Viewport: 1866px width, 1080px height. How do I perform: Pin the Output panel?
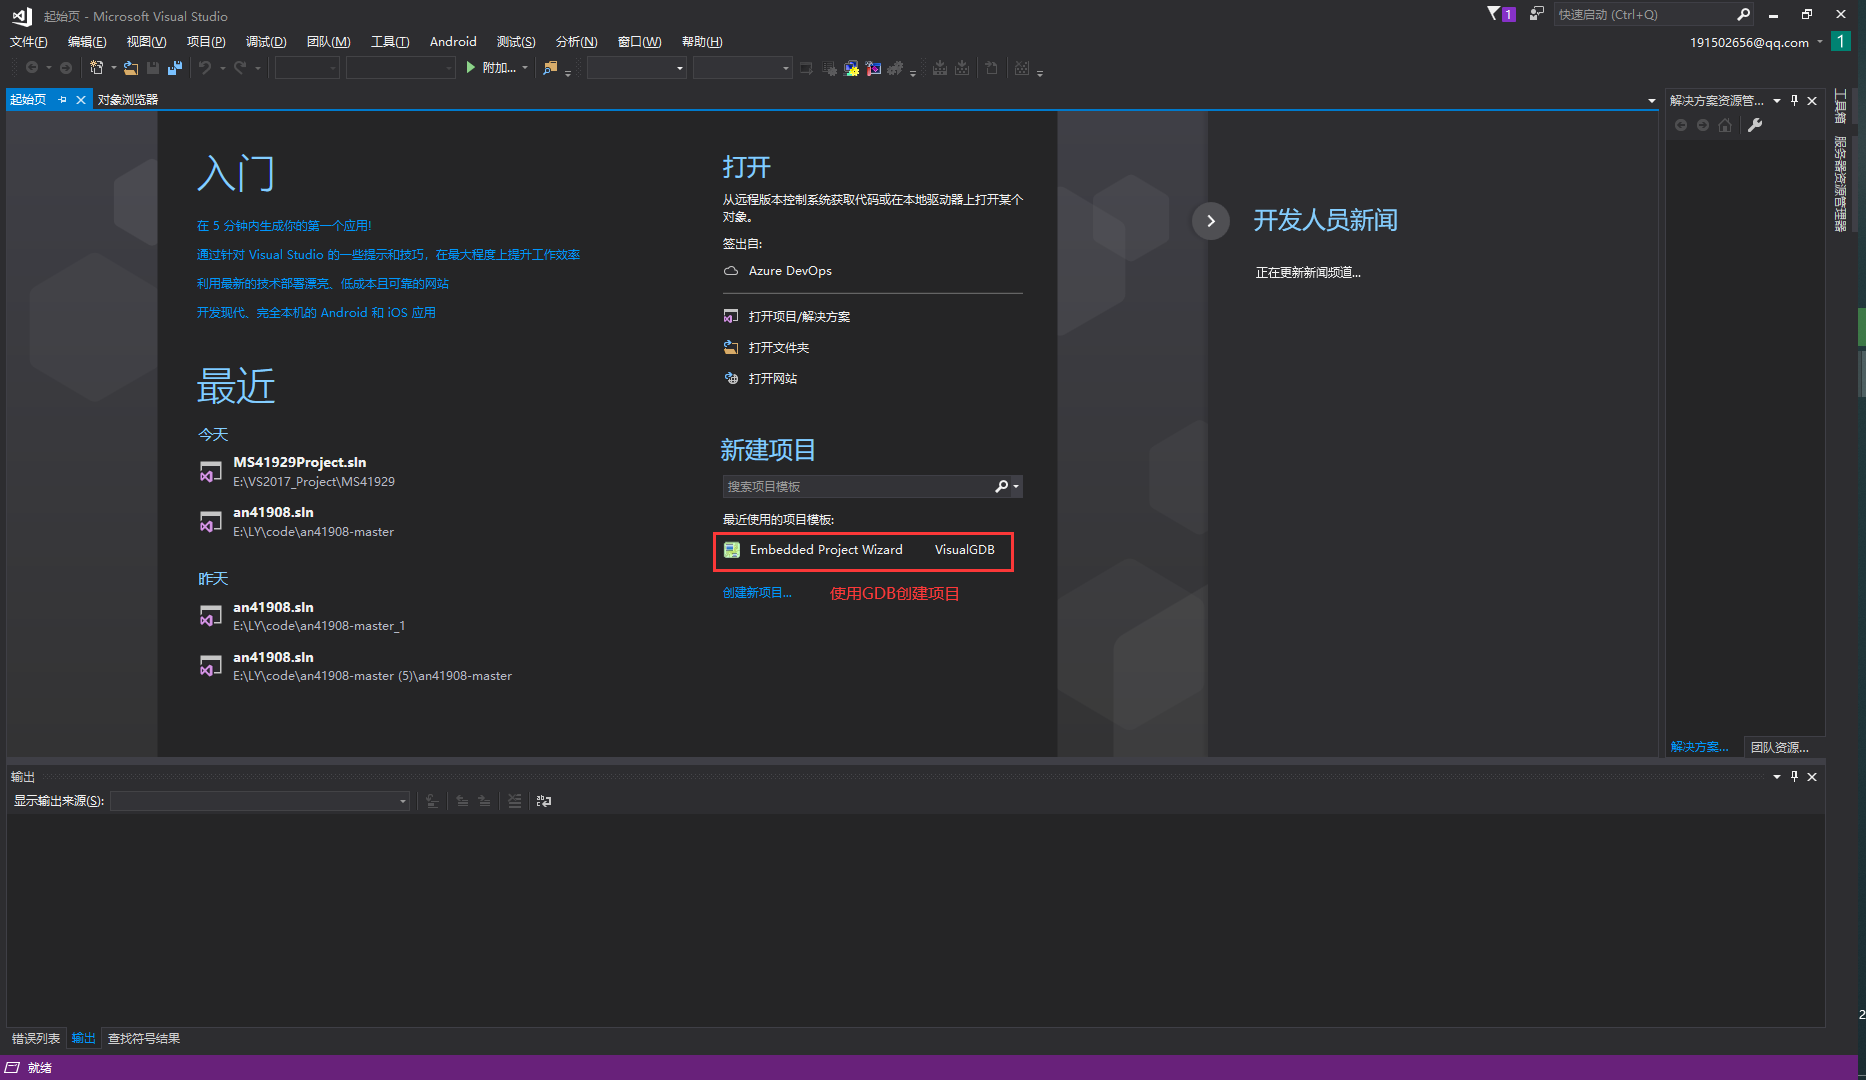(1795, 776)
